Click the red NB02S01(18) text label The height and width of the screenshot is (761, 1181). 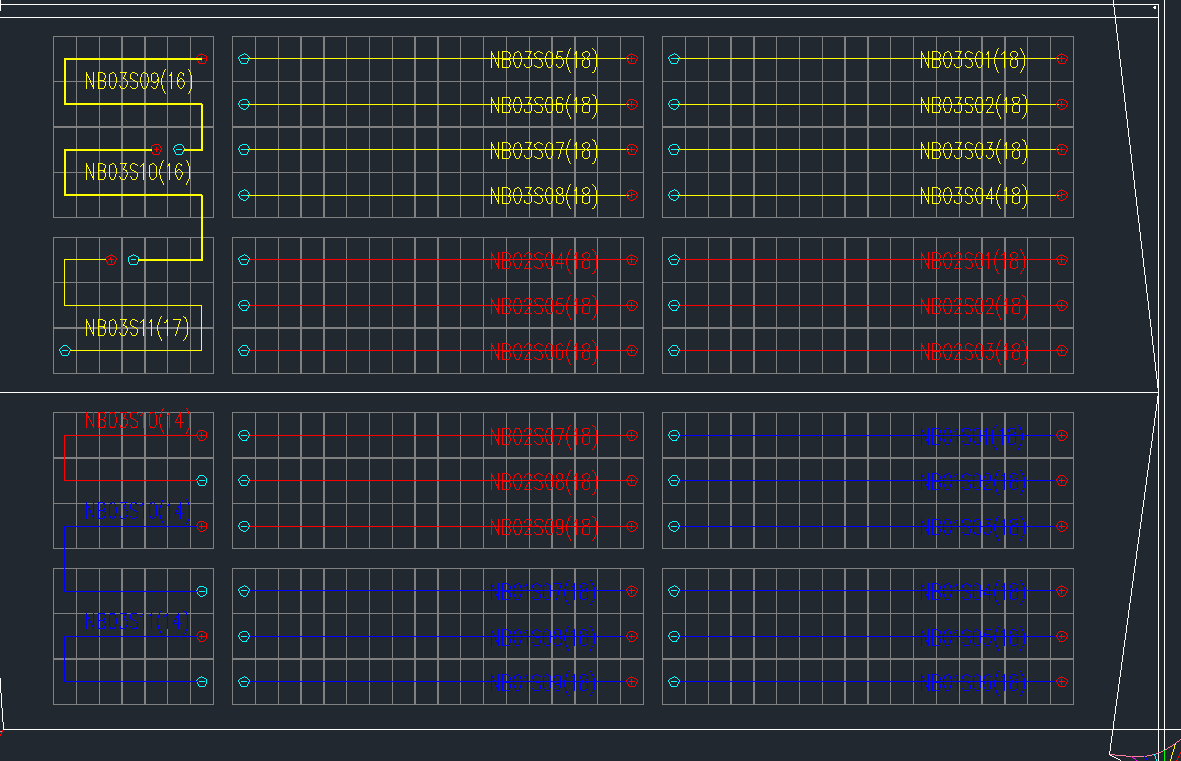coord(973,261)
